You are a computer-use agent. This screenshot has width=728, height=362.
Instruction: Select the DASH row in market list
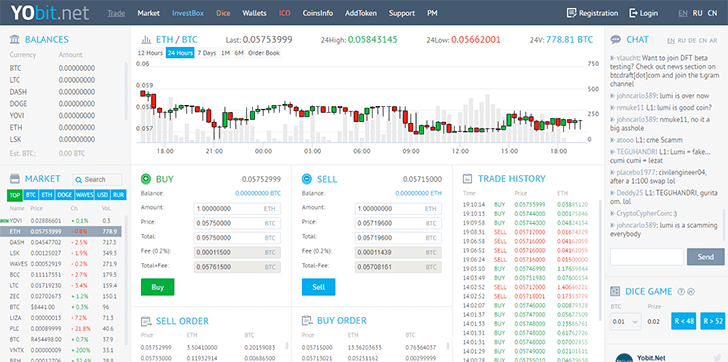point(61,242)
